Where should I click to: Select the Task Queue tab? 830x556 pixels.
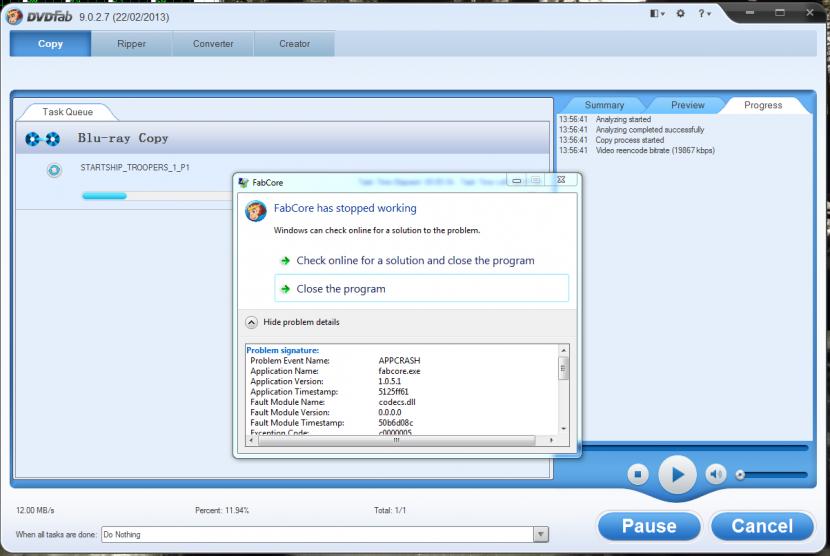point(67,112)
